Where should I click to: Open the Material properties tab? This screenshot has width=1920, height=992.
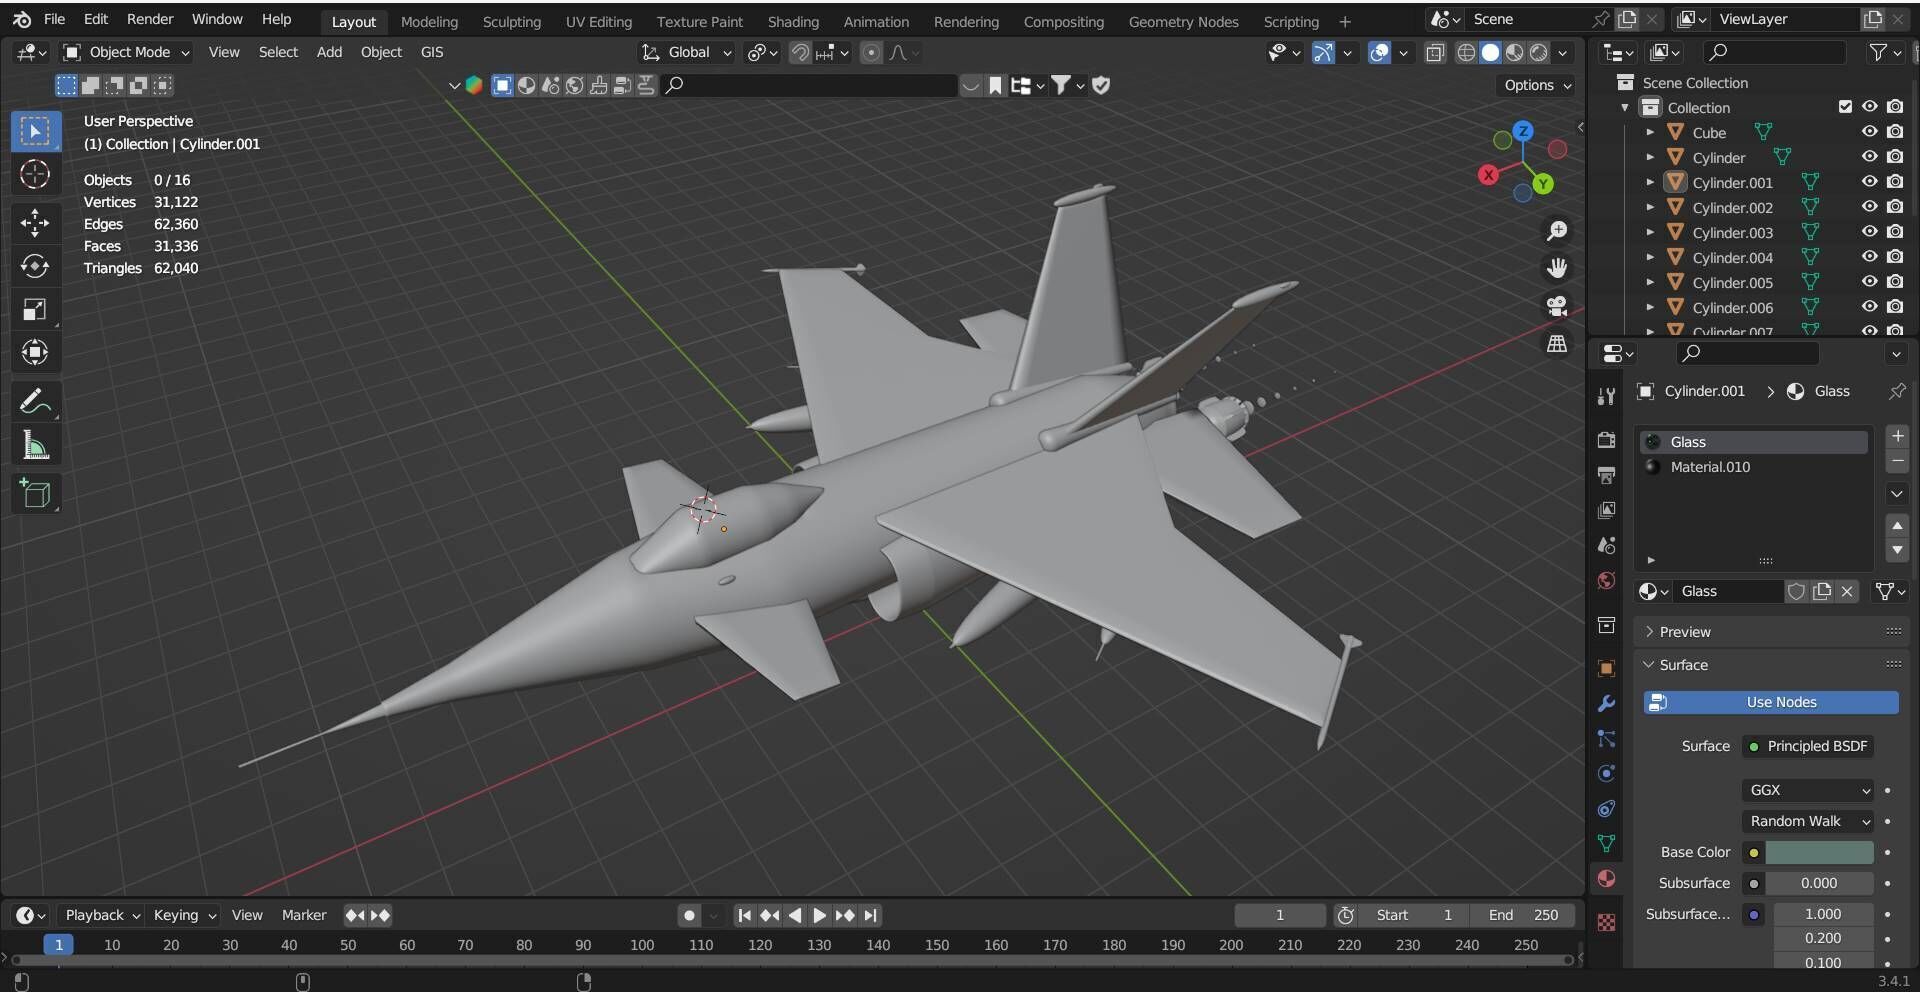[x=1606, y=878]
